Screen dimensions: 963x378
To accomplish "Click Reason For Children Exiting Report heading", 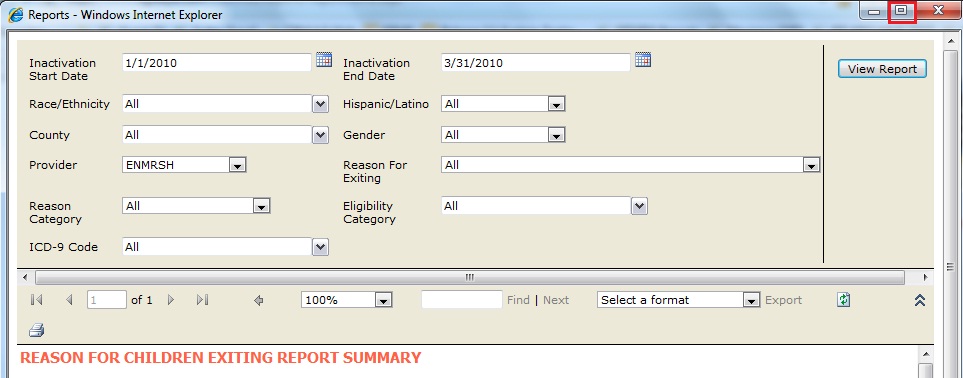I will [x=220, y=358].
